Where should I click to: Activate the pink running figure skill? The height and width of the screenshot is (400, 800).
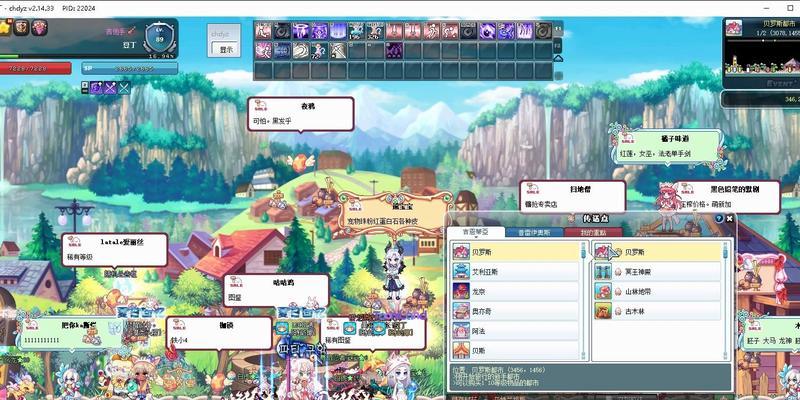coord(432,31)
